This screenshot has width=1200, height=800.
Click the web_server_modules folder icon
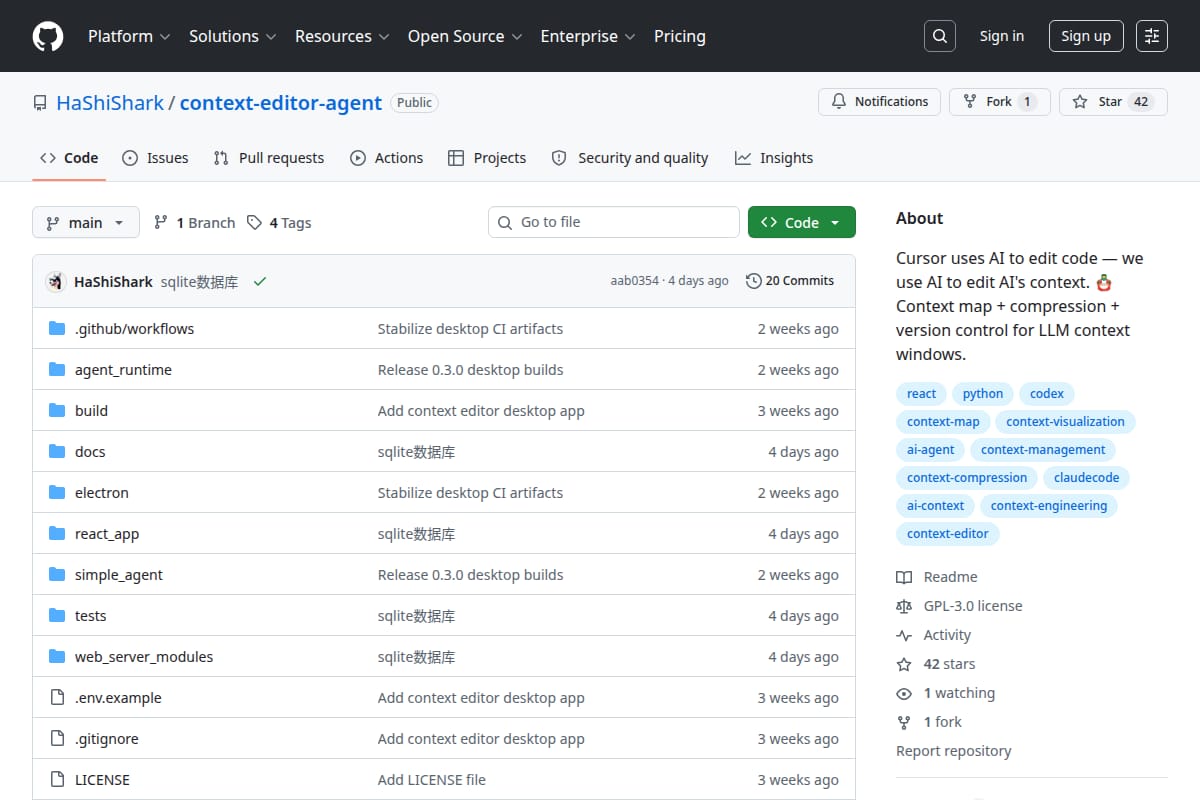57,657
